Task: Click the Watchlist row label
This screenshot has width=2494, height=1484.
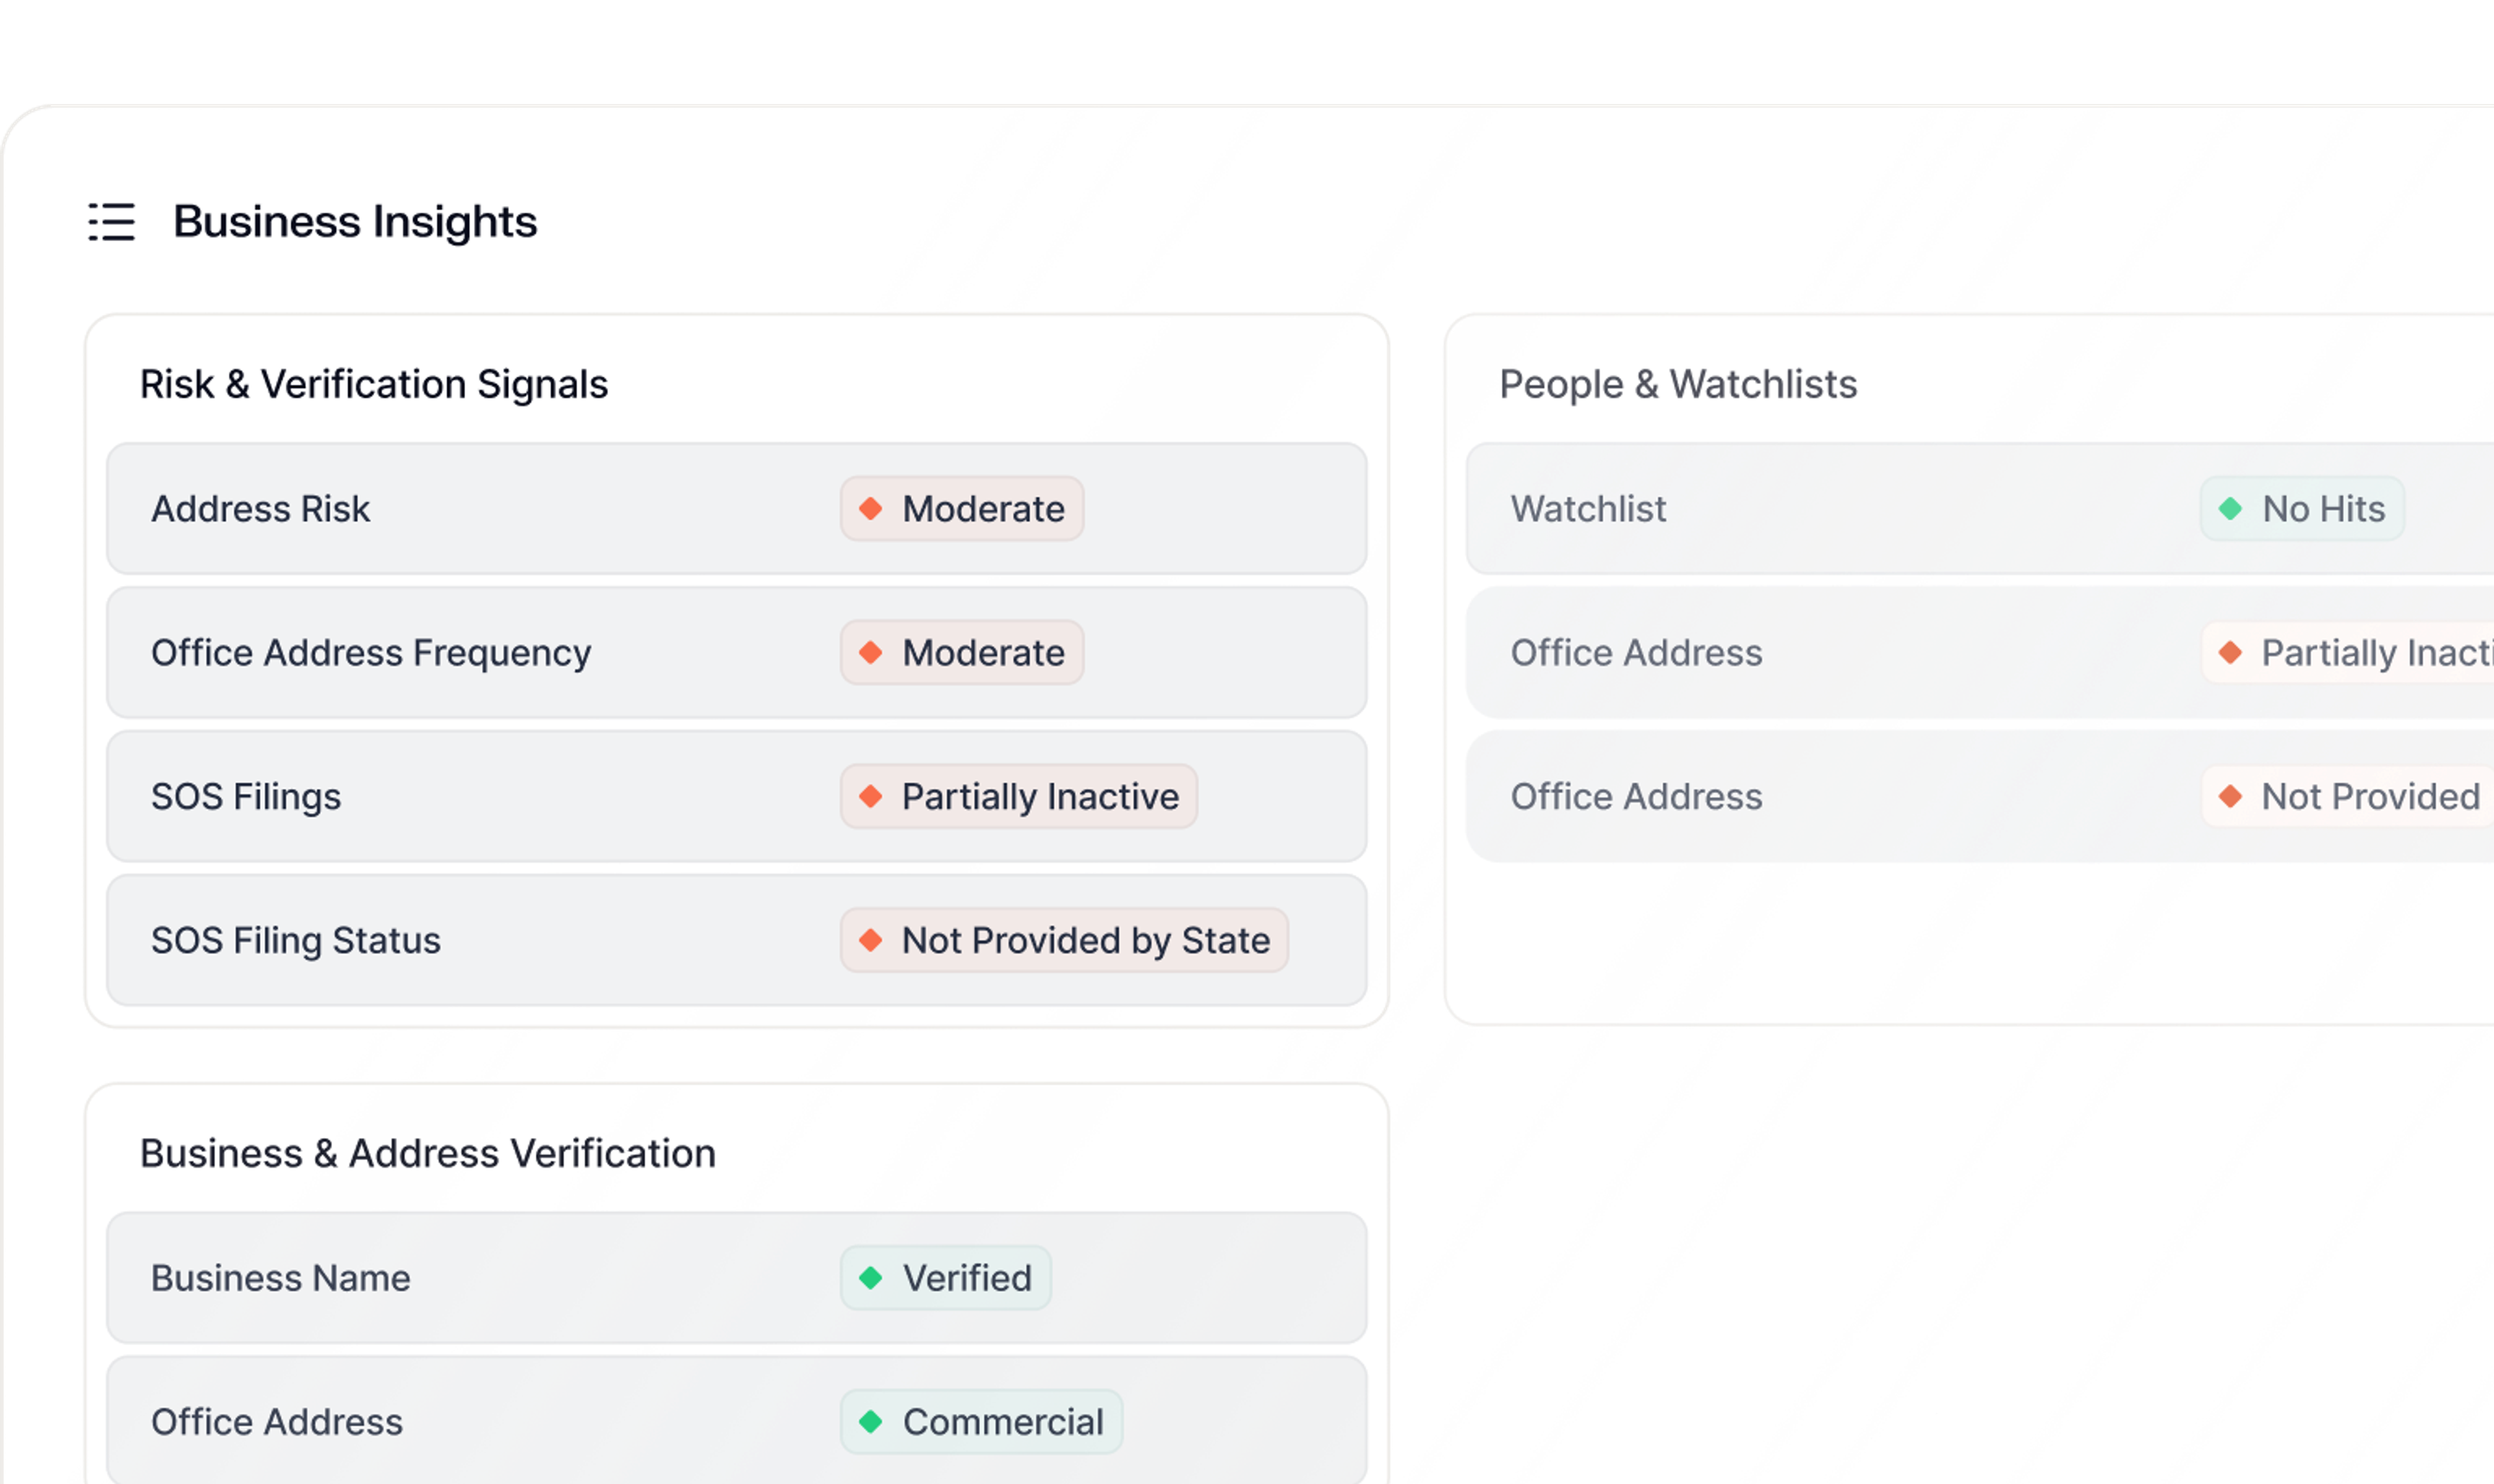Action: coord(1588,509)
